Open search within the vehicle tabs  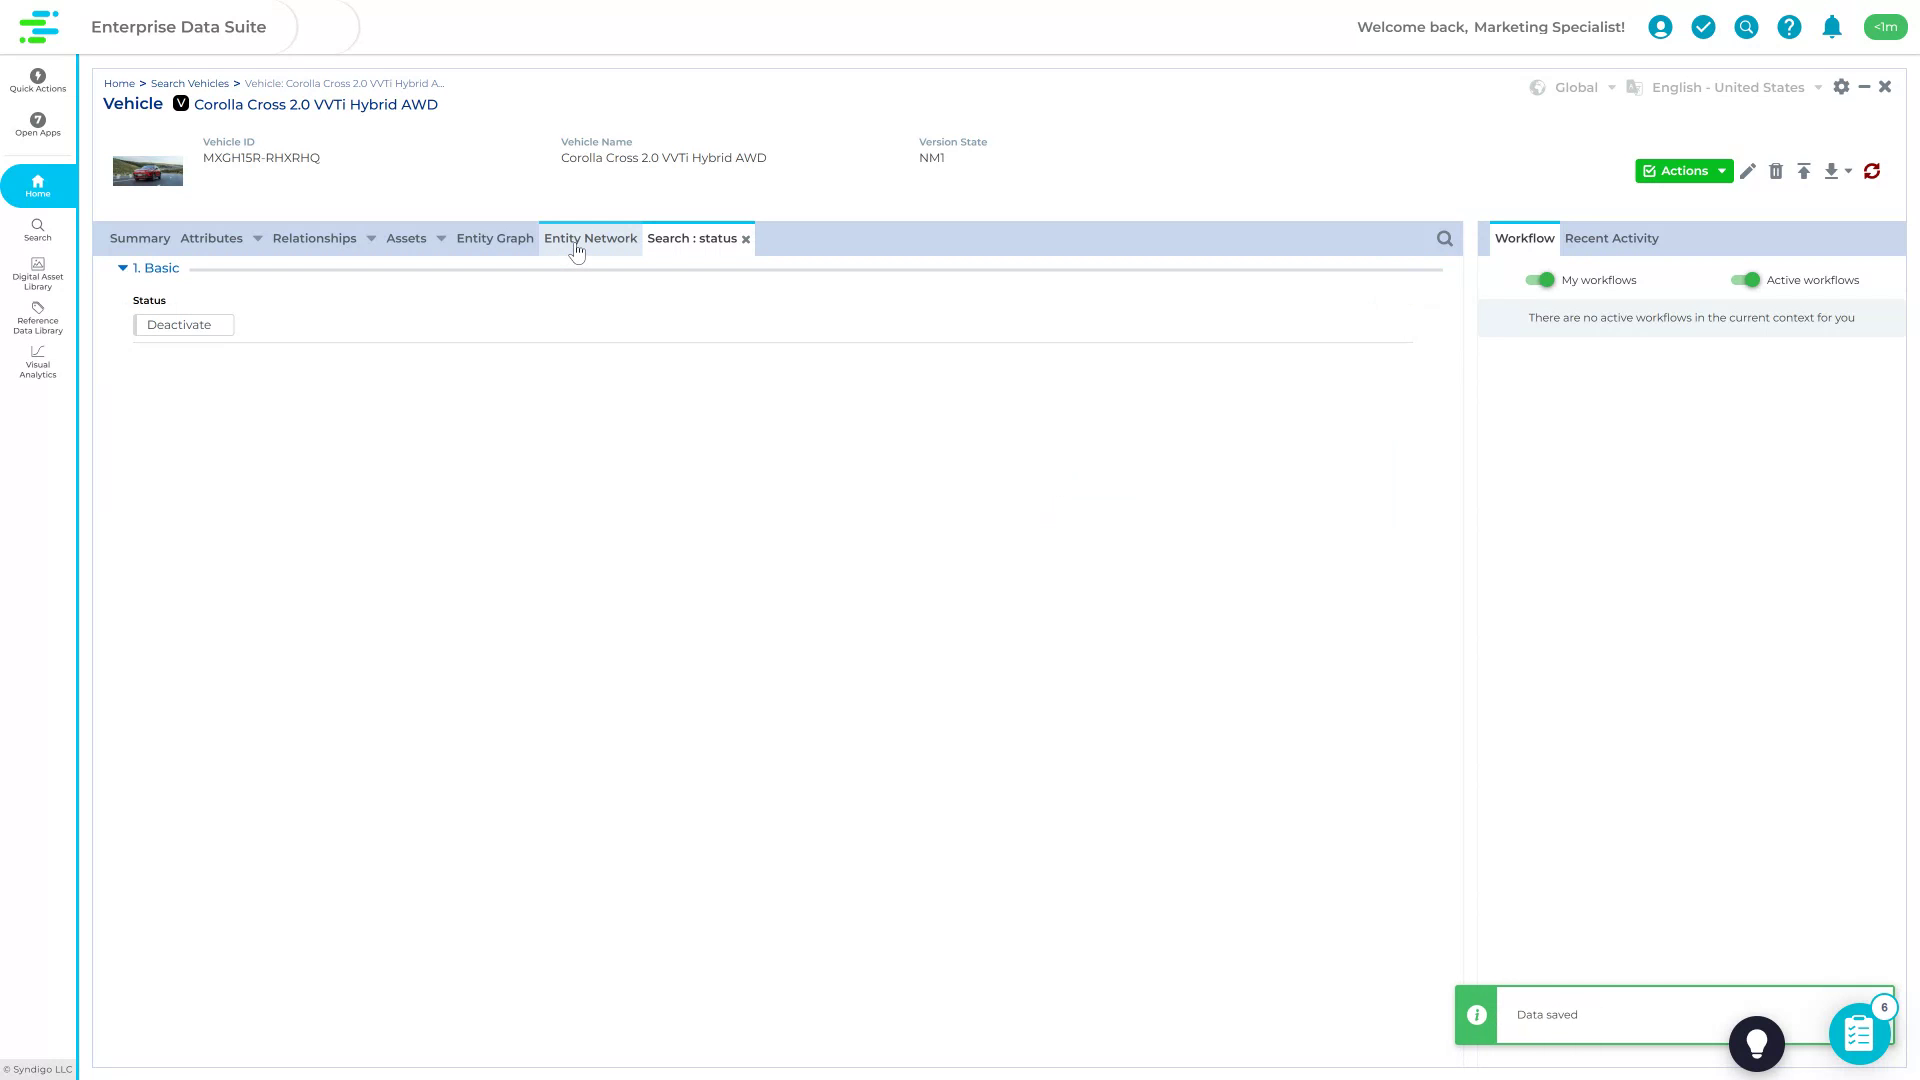pos(1444,238)
